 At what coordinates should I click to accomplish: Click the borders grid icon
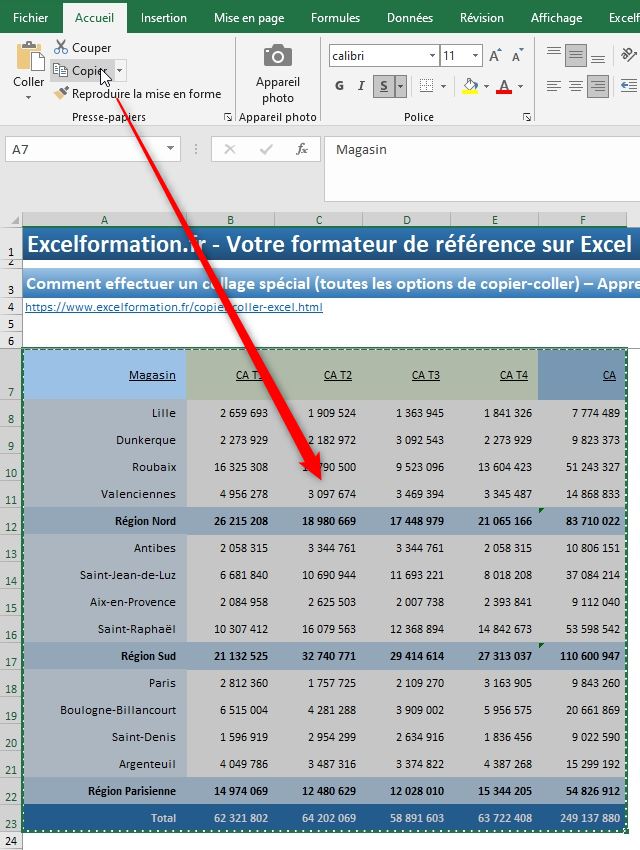[426, 86]
